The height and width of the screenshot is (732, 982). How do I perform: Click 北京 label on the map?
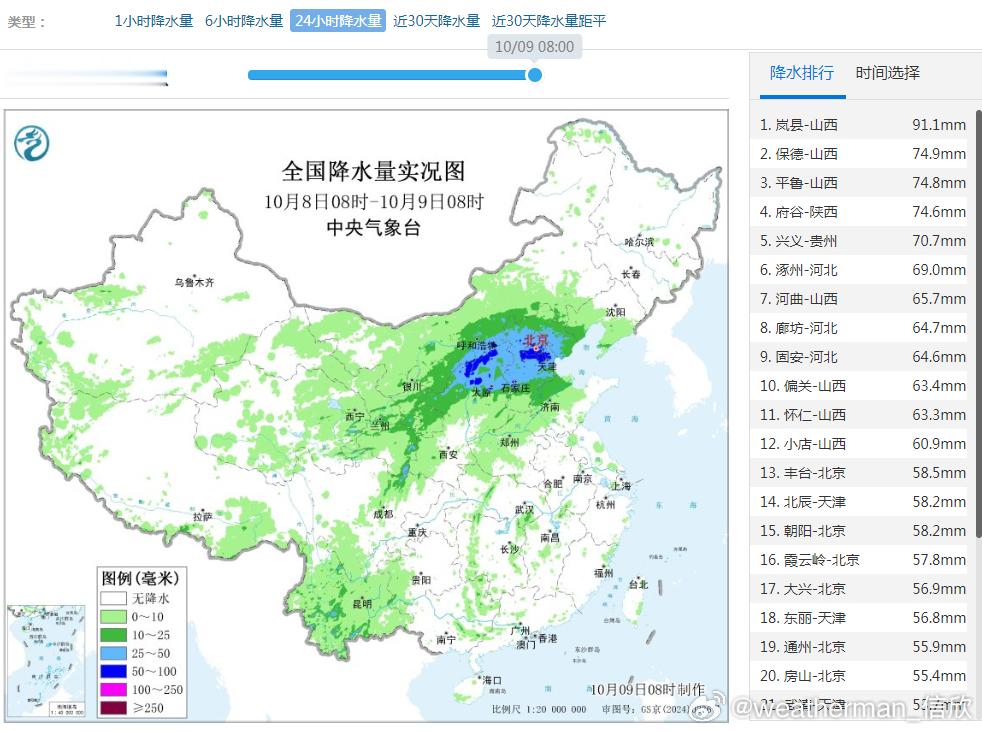pyautogui.click(x=536, y=339)
